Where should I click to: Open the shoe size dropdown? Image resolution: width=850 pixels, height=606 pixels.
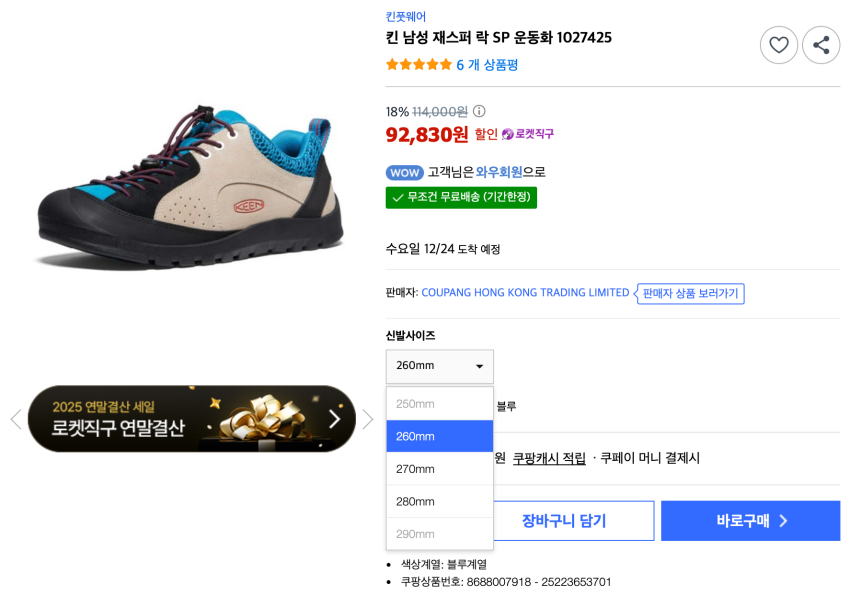[439, 366]
